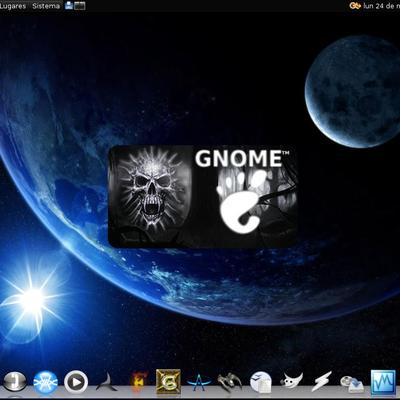Open the Lugares menu
Viewport: 400px width, 400px height.
13,6
